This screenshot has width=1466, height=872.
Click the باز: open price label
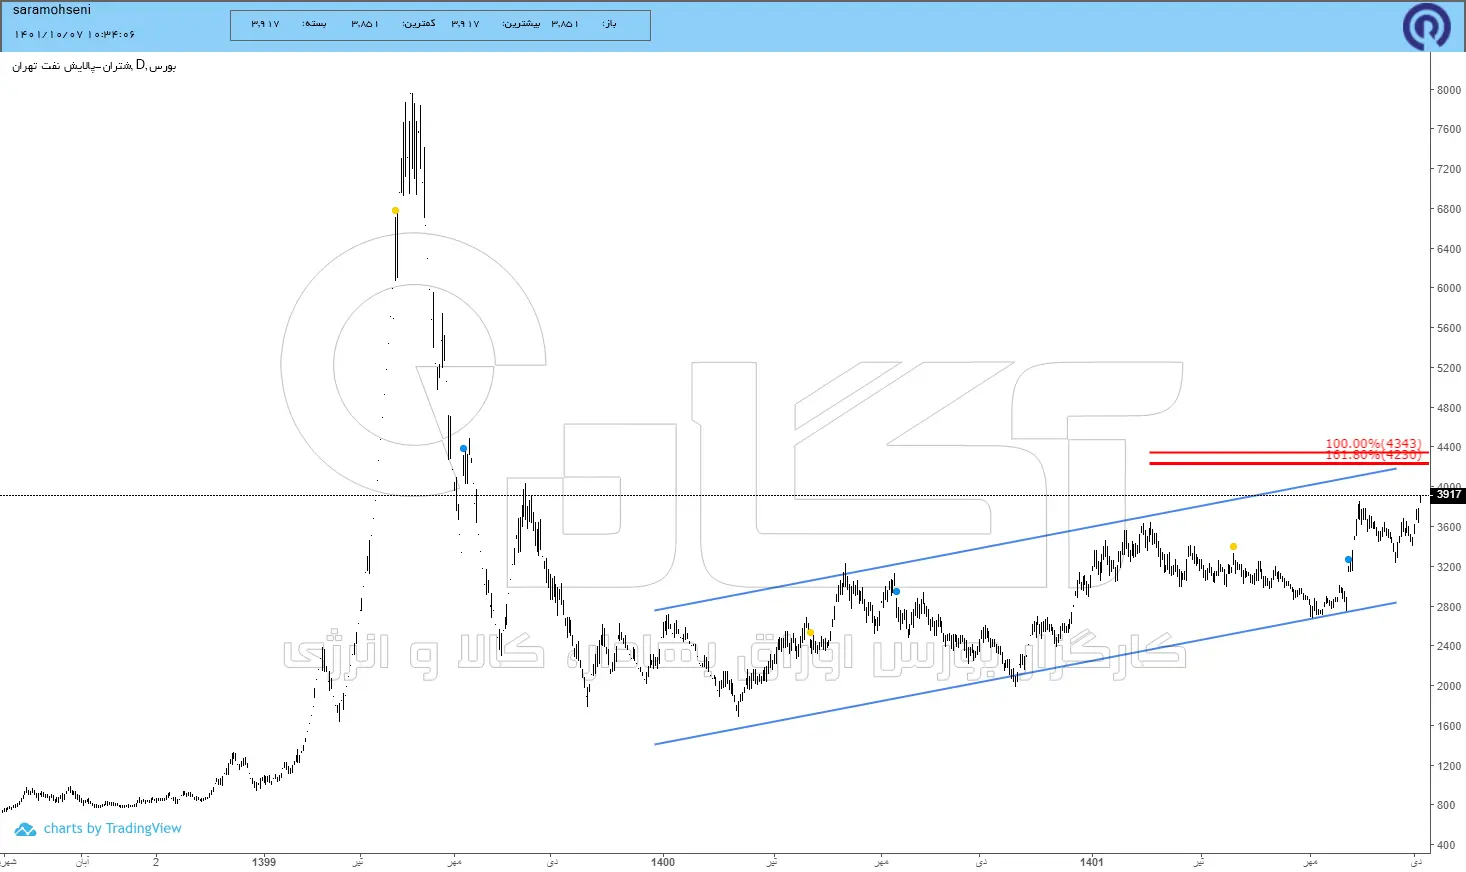pos(610,24)
